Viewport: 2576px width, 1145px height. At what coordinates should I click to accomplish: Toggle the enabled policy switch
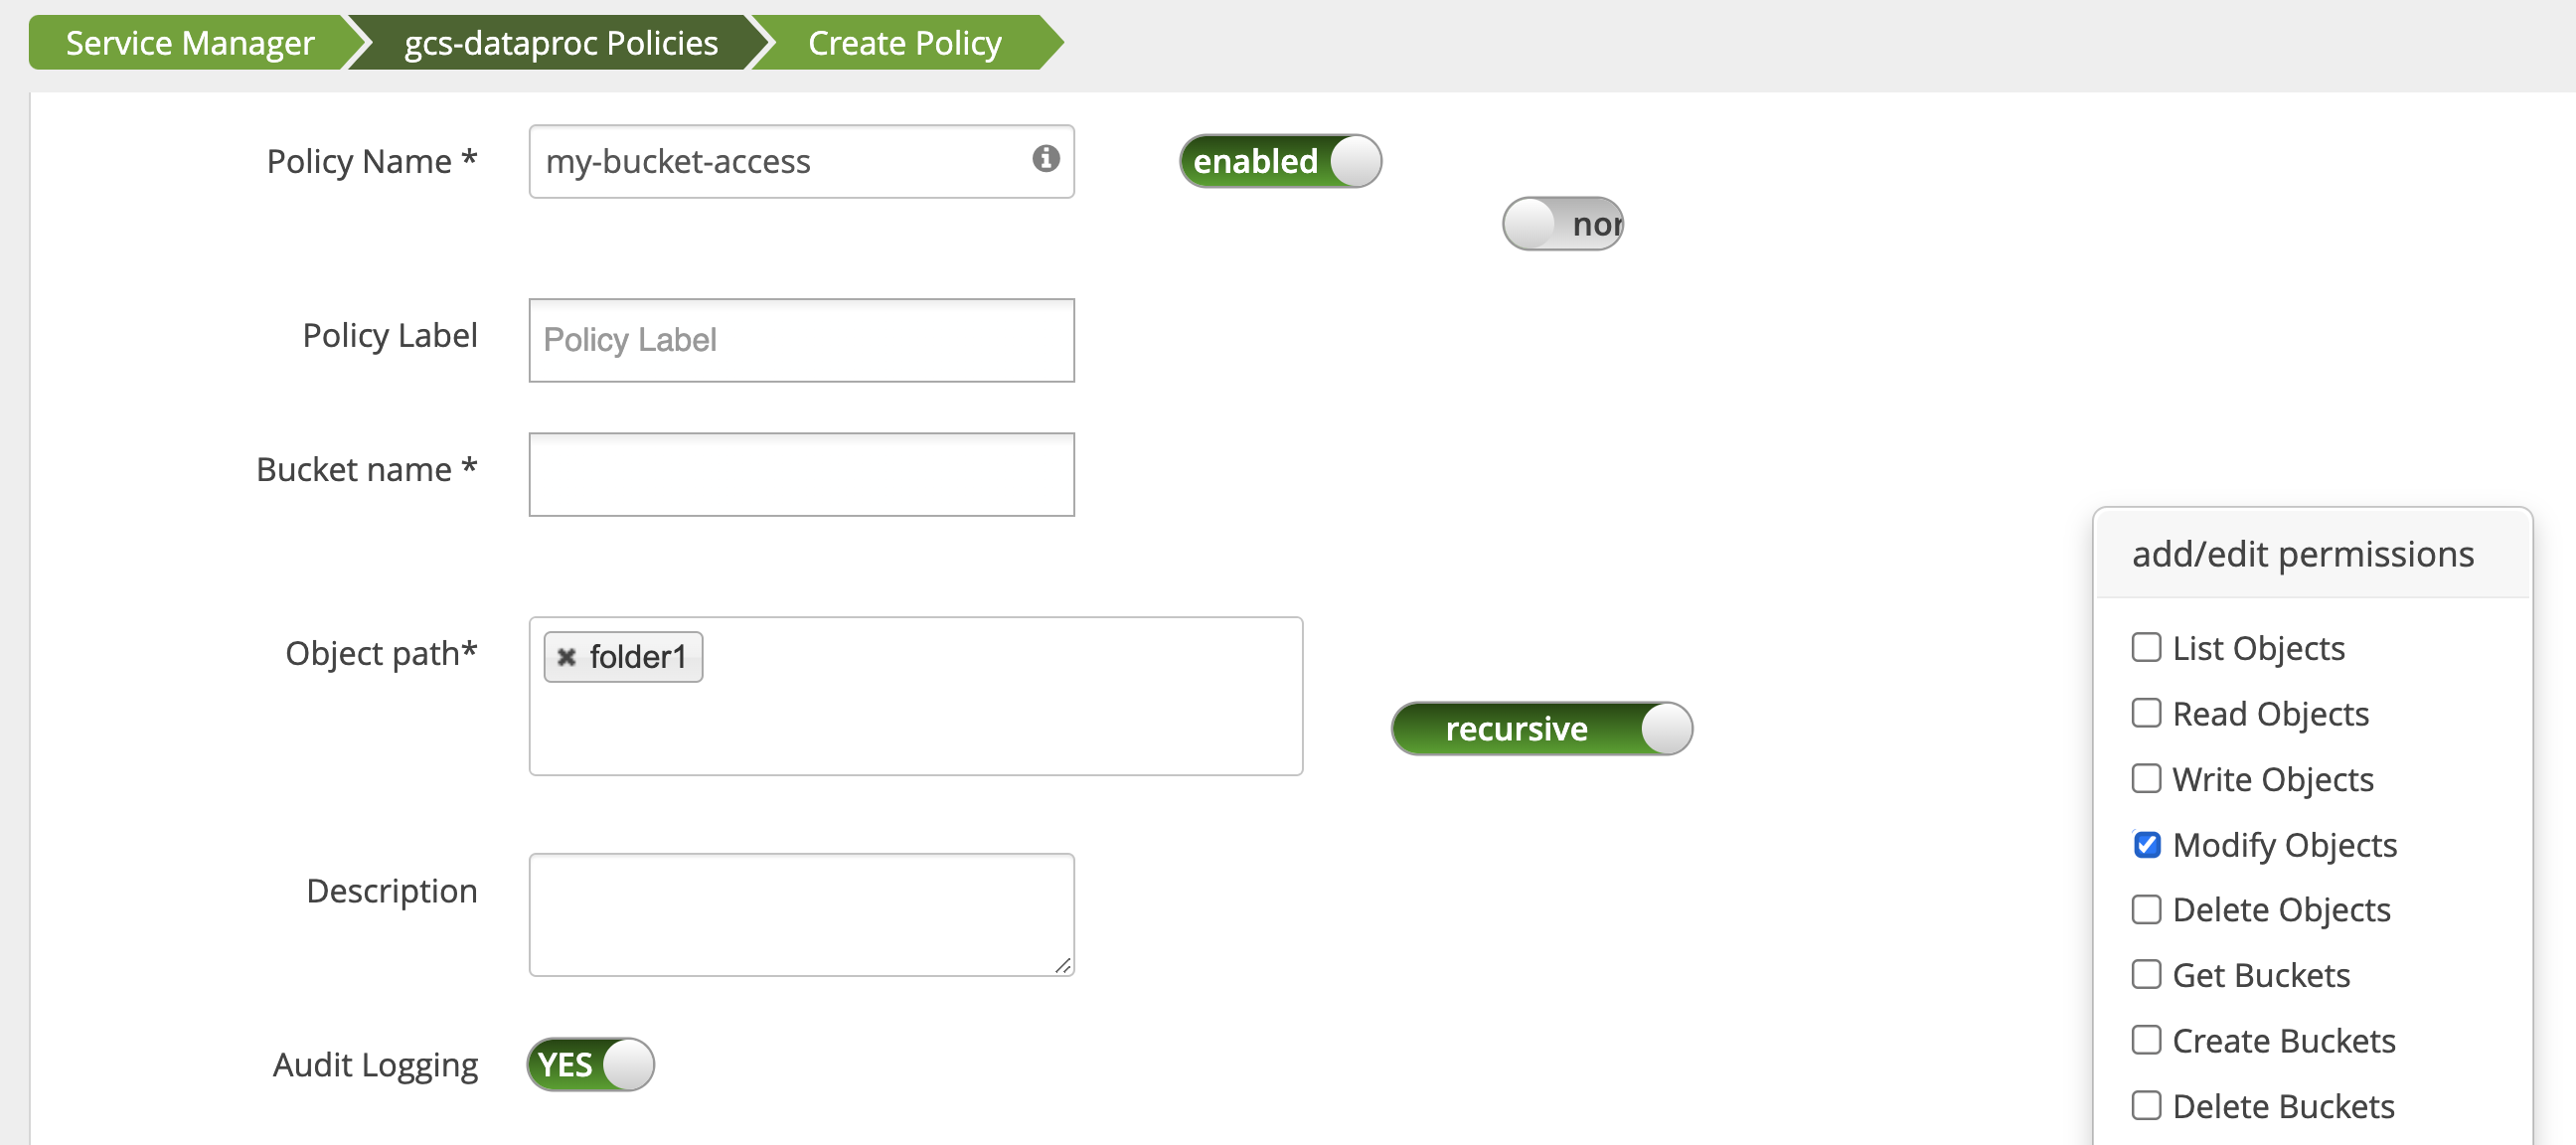pos(1280,161)
